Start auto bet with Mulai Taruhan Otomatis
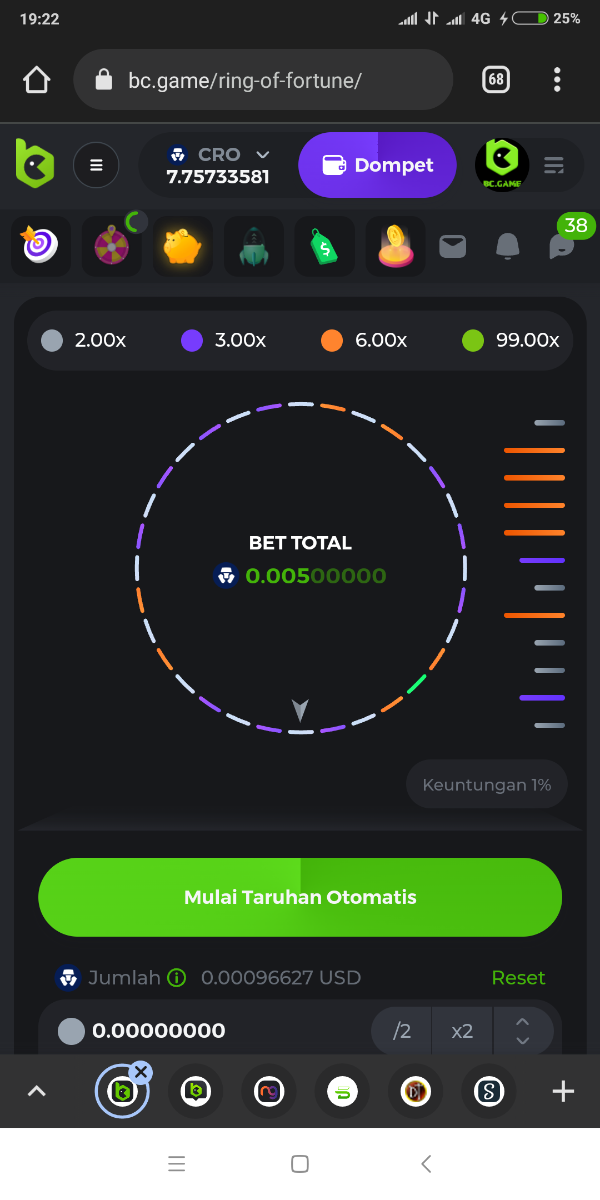Image resolution: width=600 pixels, height=1200 pixels. [300, 897]
